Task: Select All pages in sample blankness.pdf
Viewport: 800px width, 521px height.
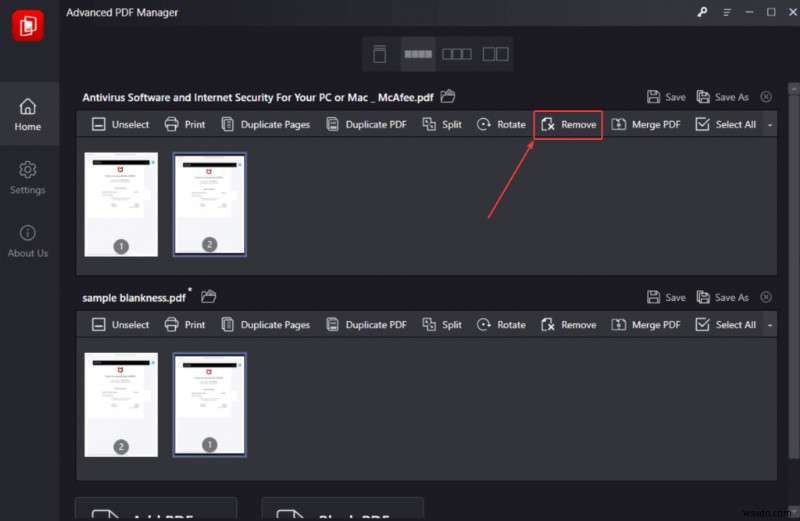Action: coord(726,325)
